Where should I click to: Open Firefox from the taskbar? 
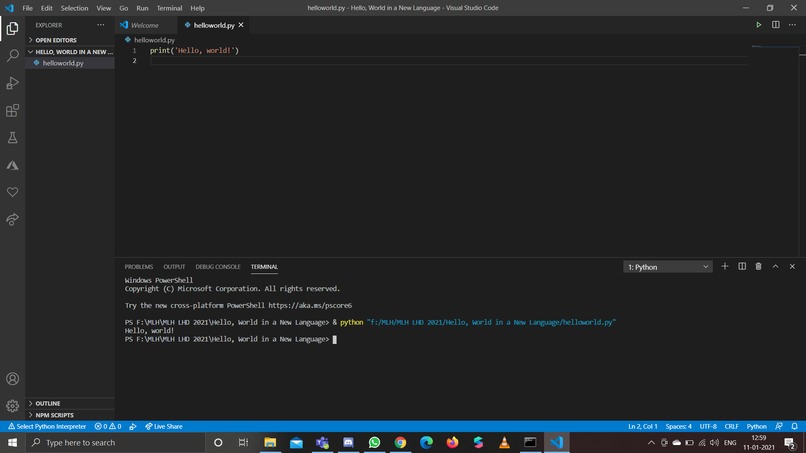click(452, 442)
